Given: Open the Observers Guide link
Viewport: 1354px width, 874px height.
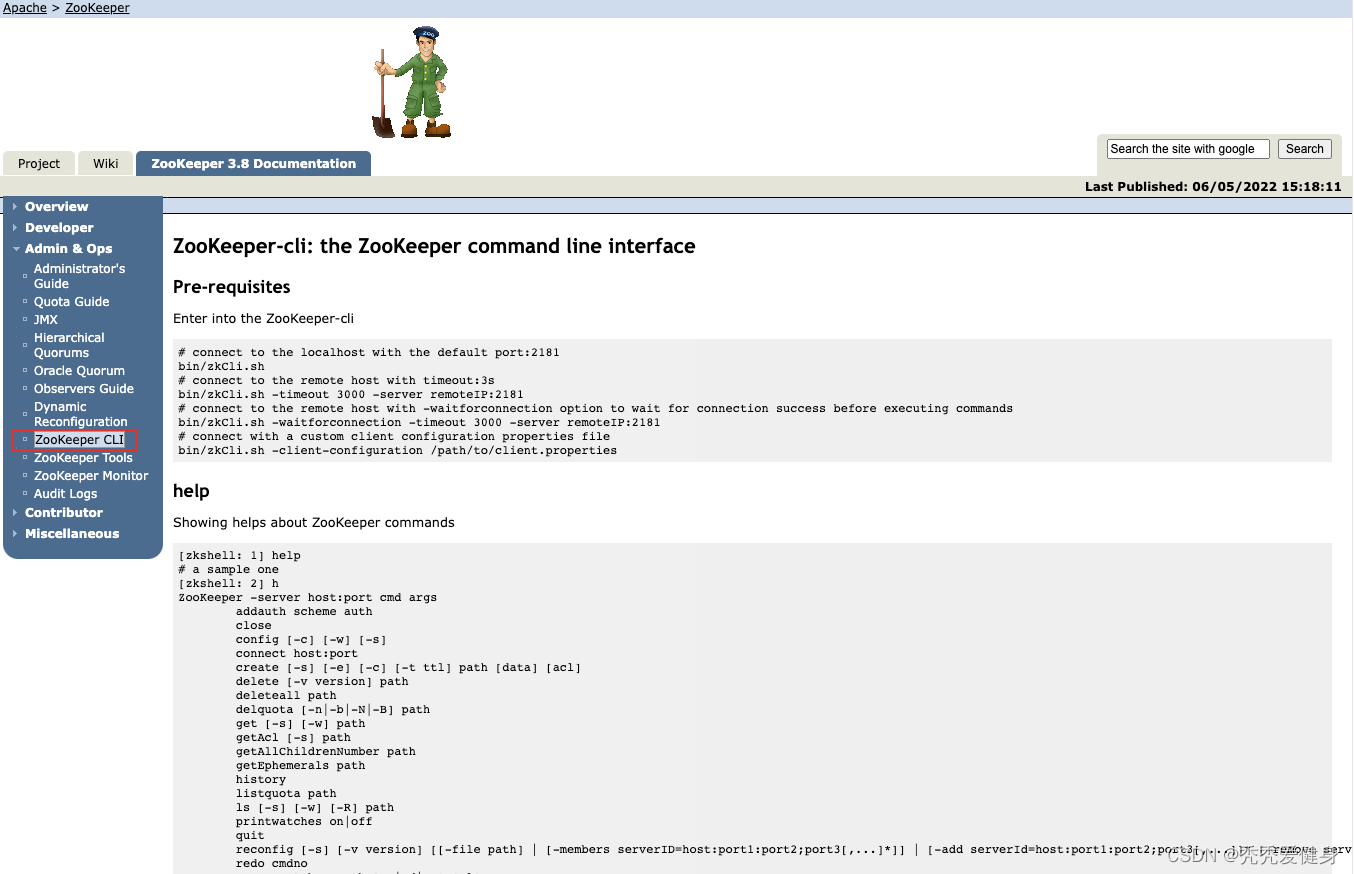Looking at the screenshot, I should click(x=84, y=389).
